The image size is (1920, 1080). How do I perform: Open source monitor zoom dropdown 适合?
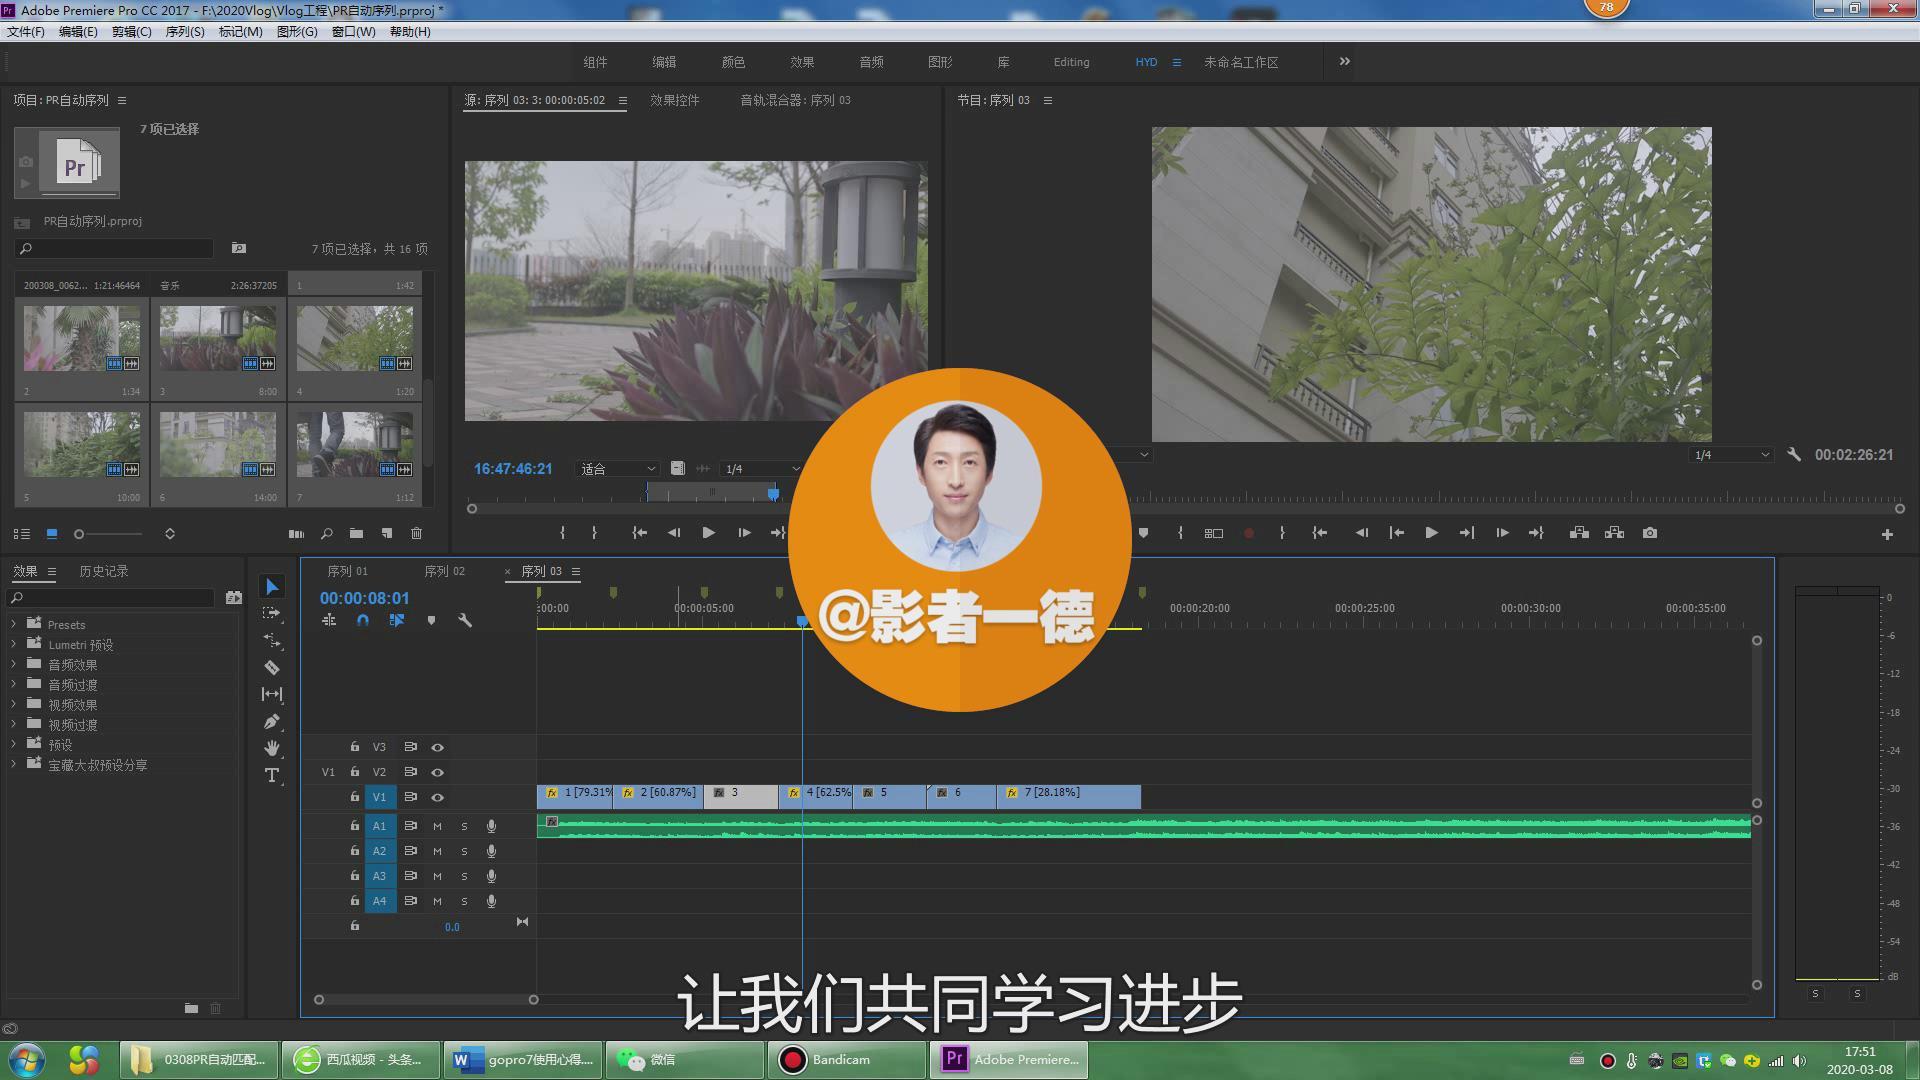[x=617, y=469]
